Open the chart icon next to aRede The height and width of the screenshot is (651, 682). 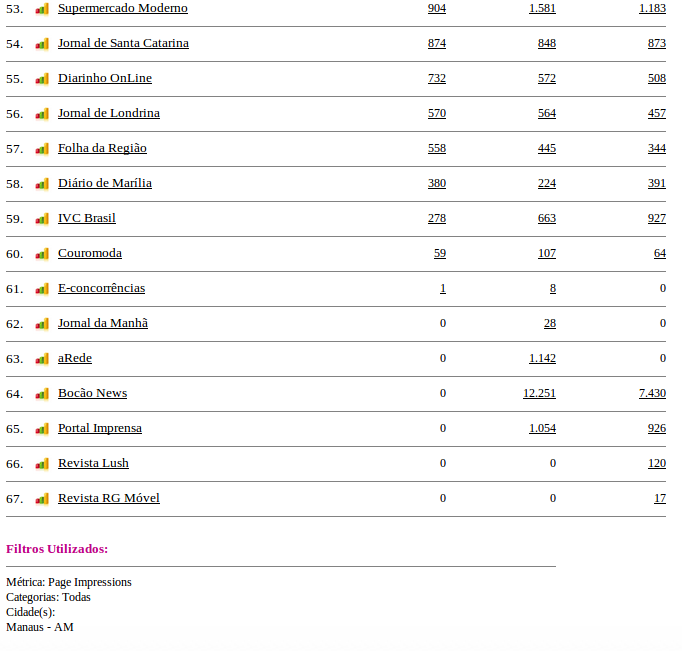(x=42, y=359)
